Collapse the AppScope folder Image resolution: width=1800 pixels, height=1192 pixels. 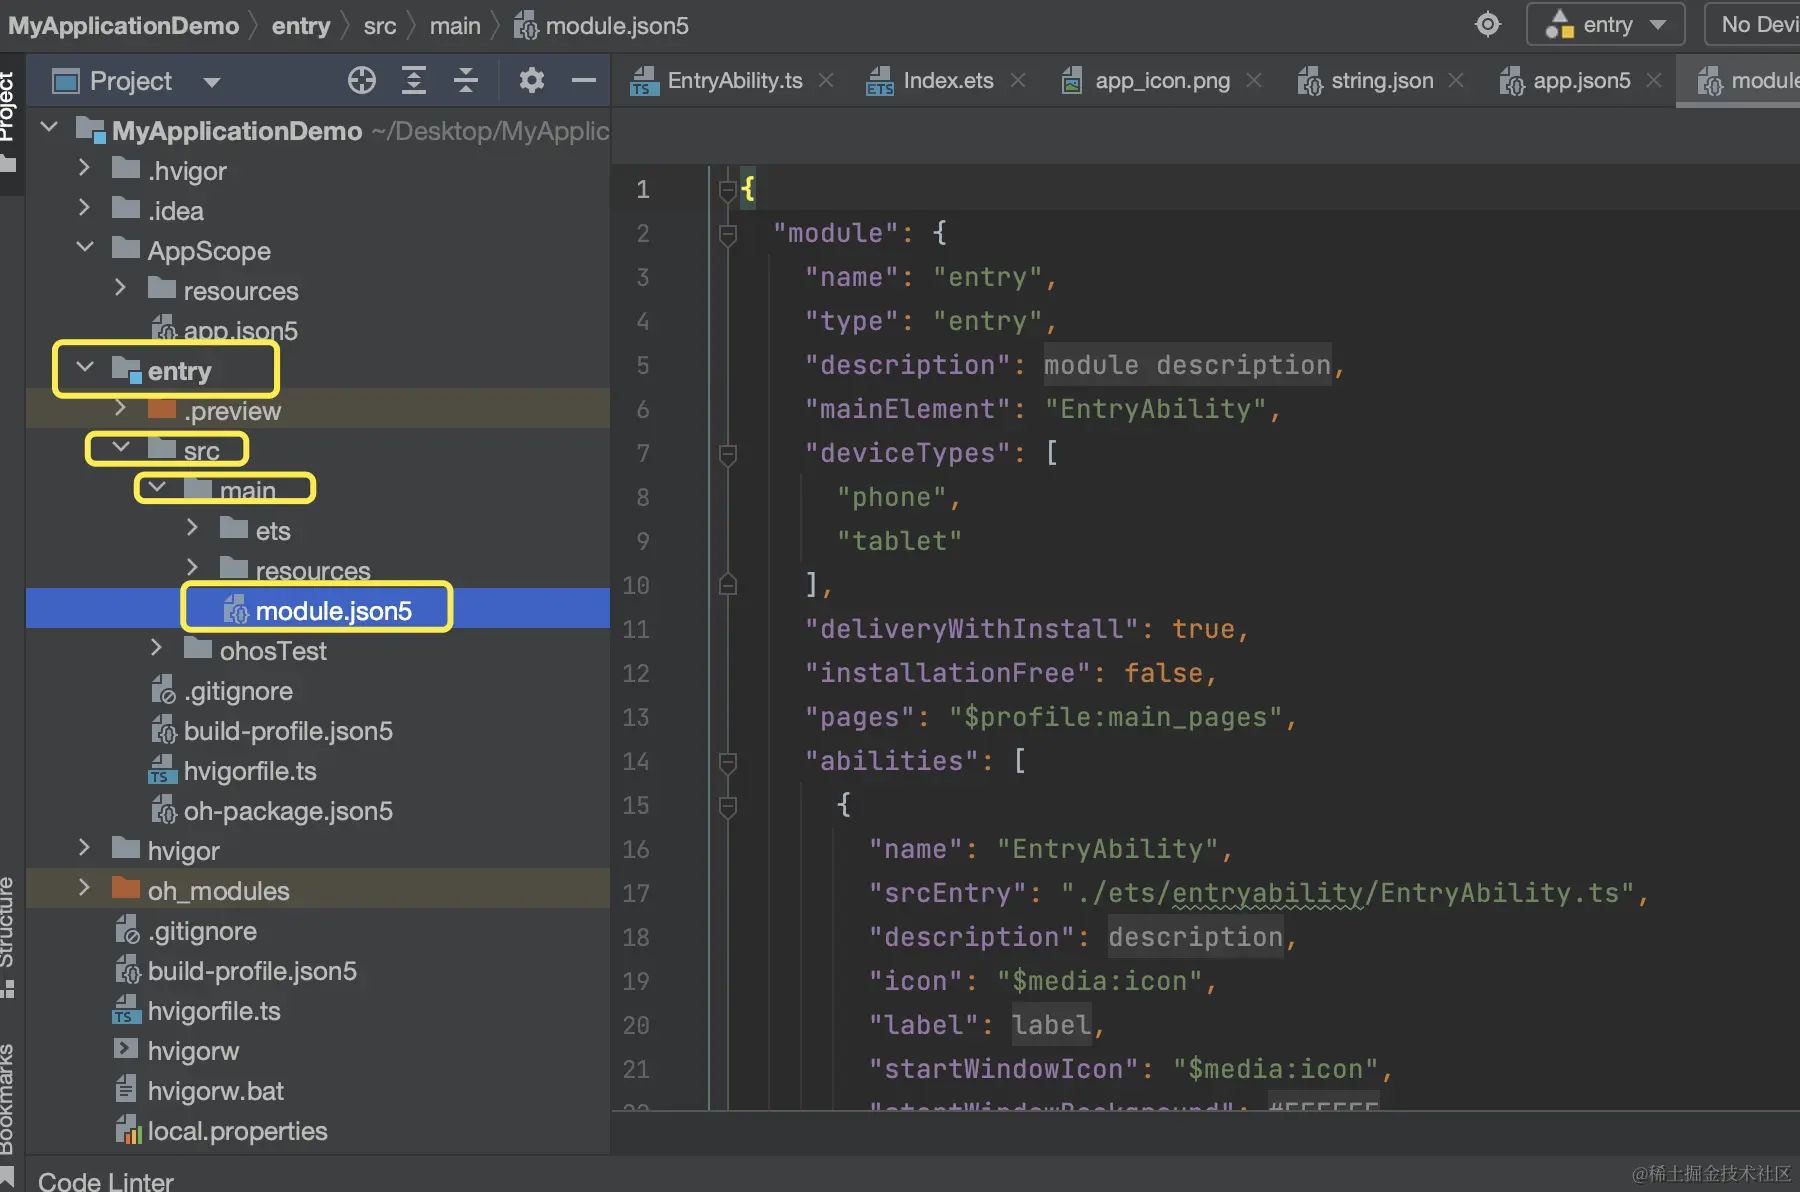[85, 247]
